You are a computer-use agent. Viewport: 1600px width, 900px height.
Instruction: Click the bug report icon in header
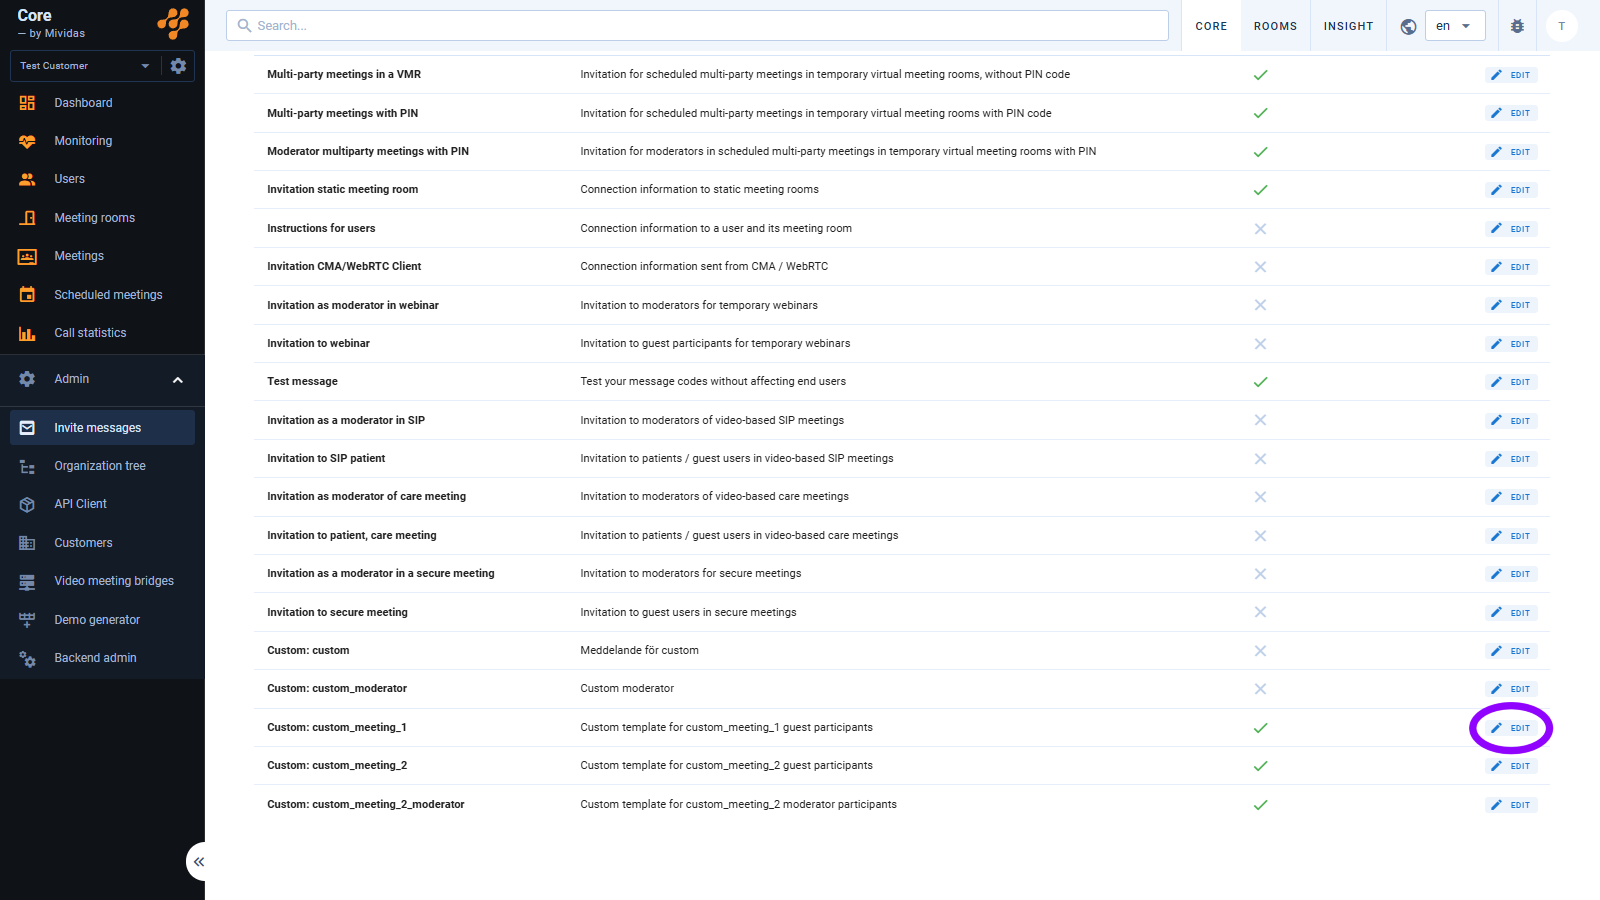pos(1517,27)
